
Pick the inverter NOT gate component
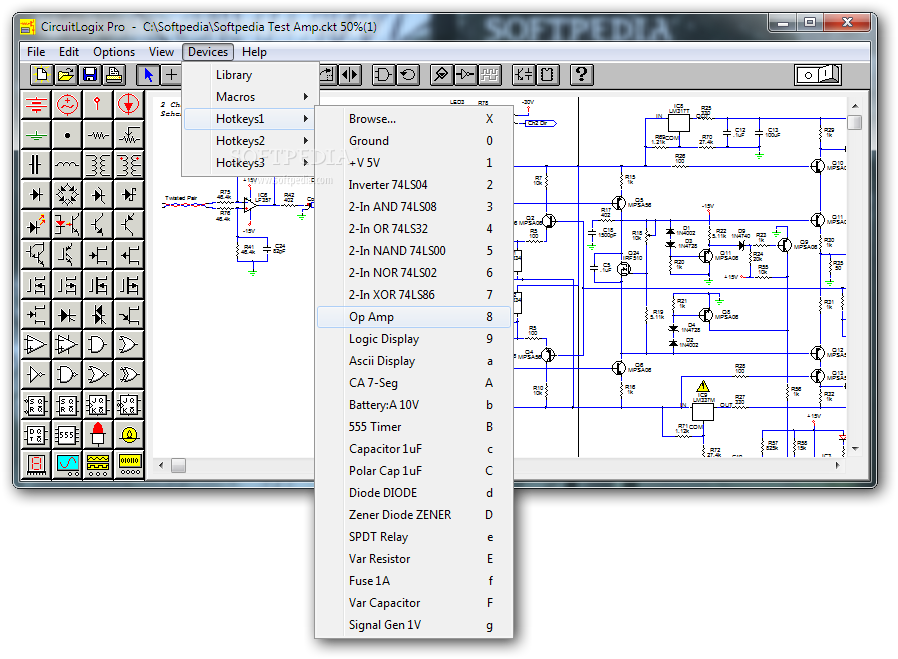36,374
